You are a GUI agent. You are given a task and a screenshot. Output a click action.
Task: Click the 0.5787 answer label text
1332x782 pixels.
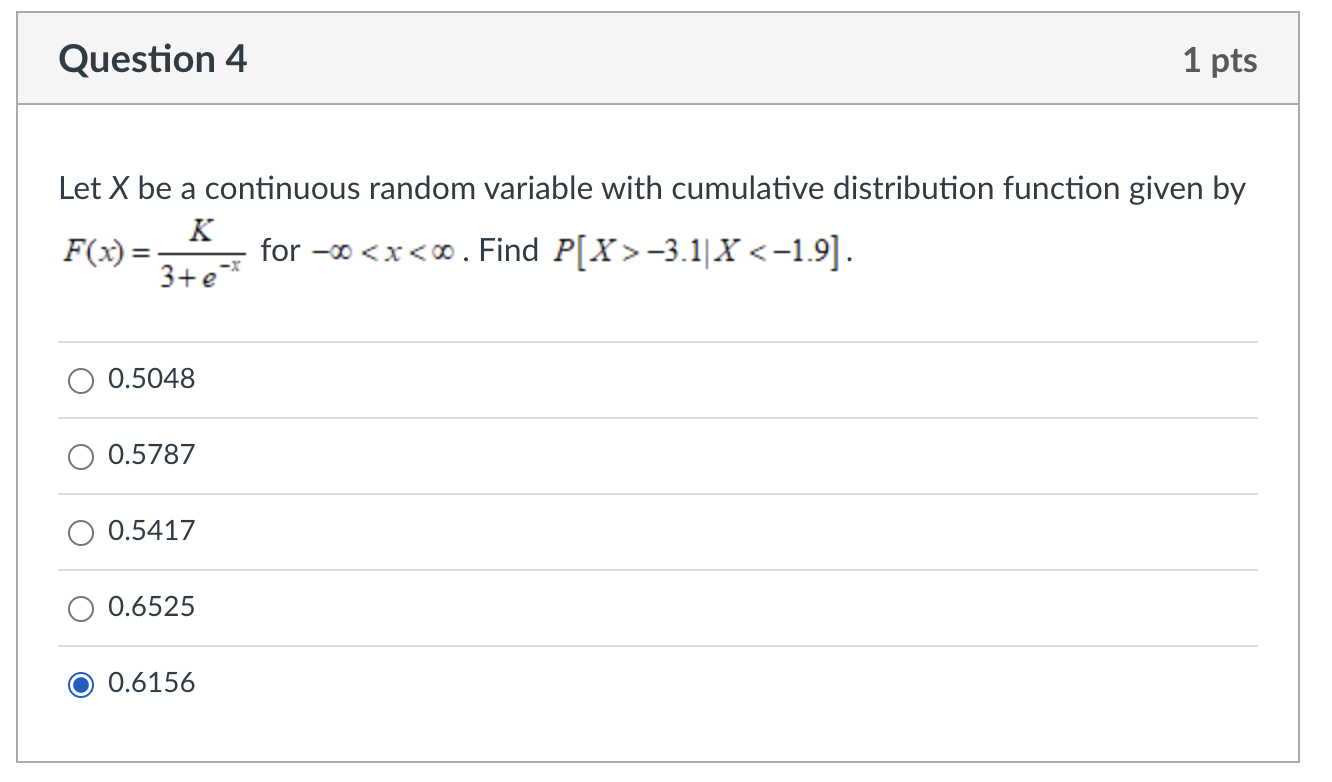(151, 455)
